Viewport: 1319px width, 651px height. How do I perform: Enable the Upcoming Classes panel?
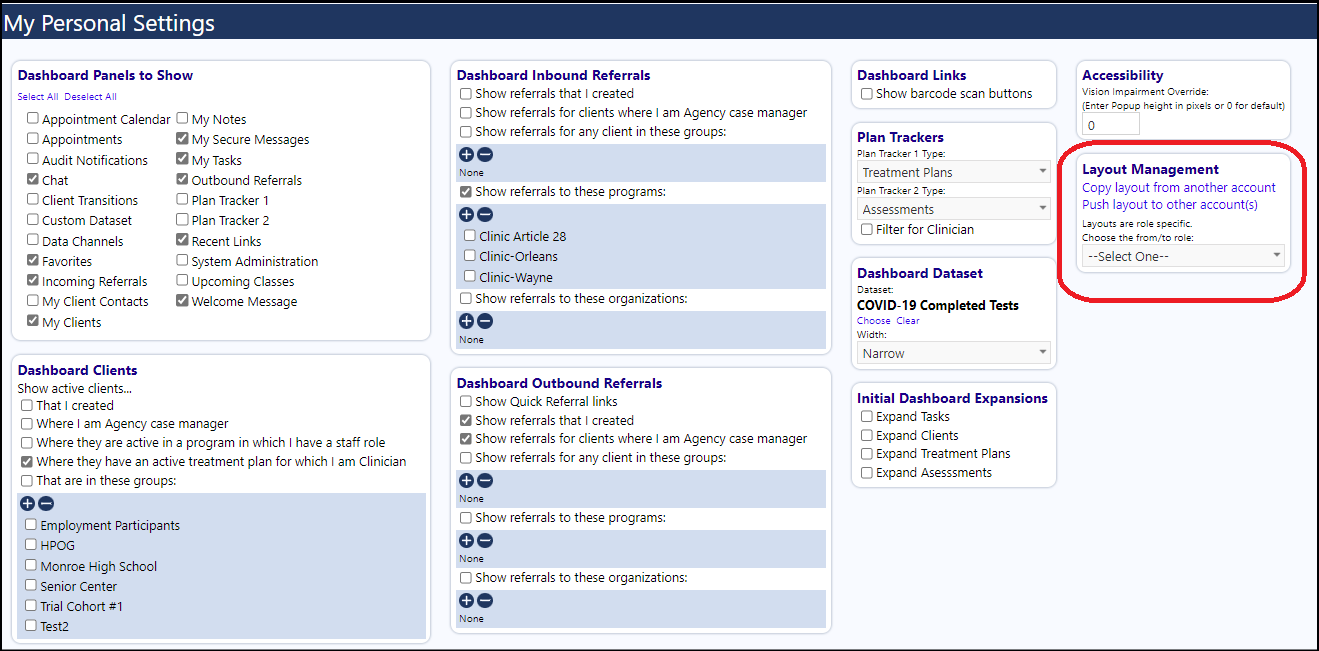[182, 281]
